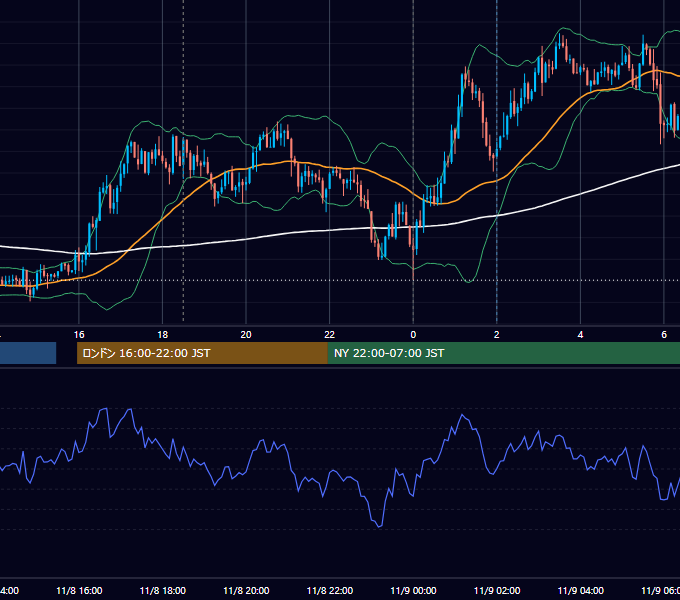This screenshot has height=600, width=680.
Task: Click the 4 hour axis label
Action: coord(580,334)
